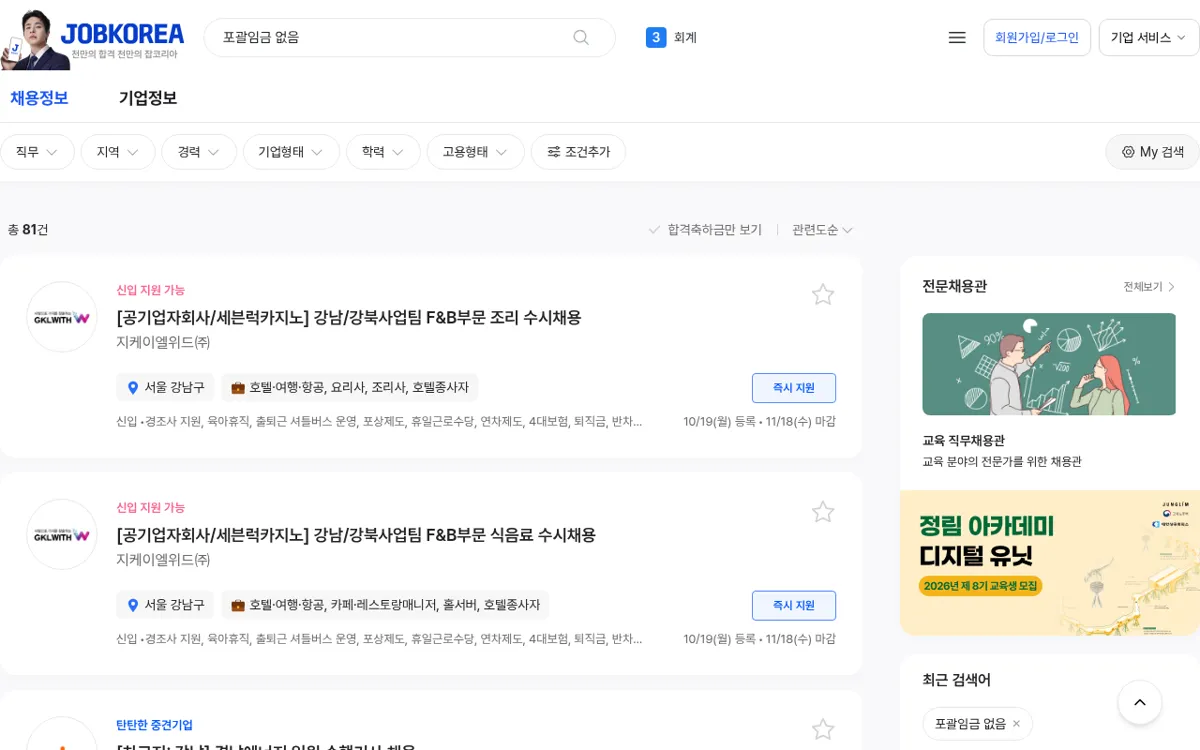
Task: Bookmark the 조리 수시채용 job with star
Action: pyautogui.click(x=823, y=294)
